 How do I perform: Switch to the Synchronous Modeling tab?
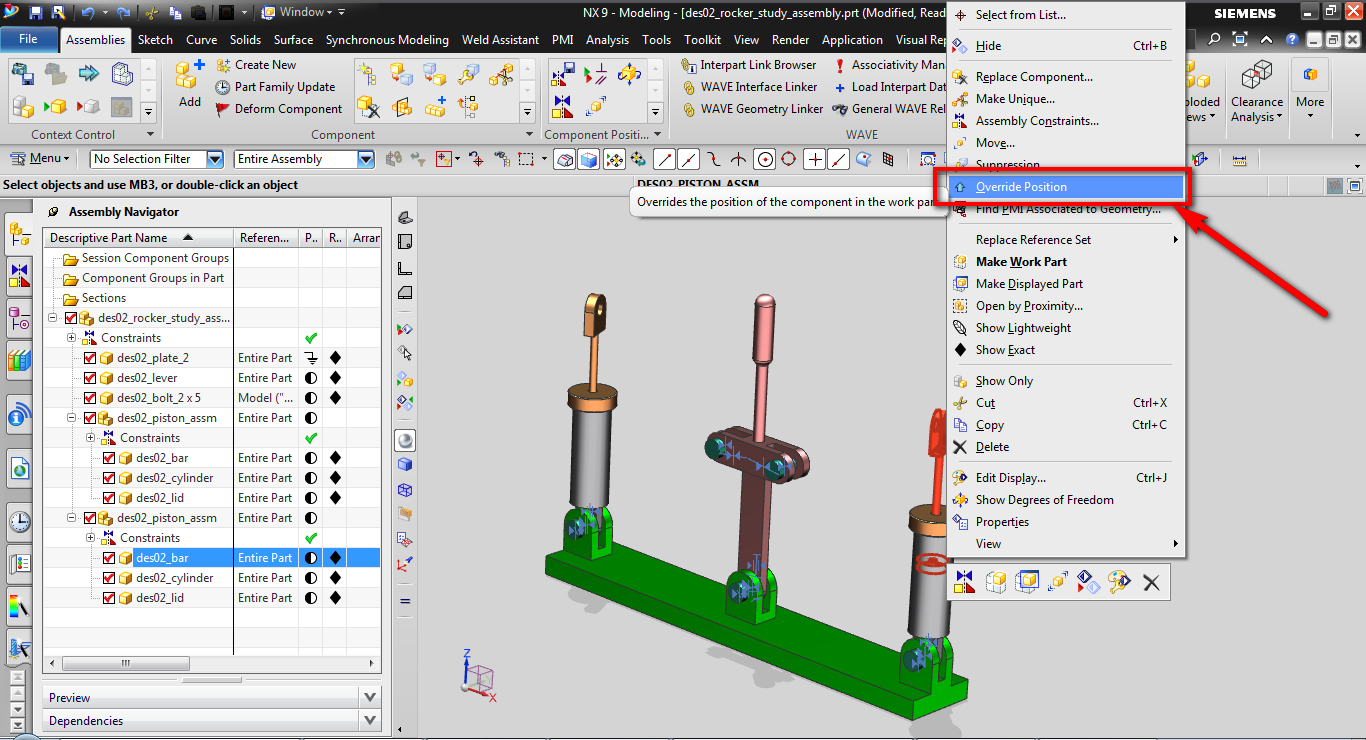(387, 40)
